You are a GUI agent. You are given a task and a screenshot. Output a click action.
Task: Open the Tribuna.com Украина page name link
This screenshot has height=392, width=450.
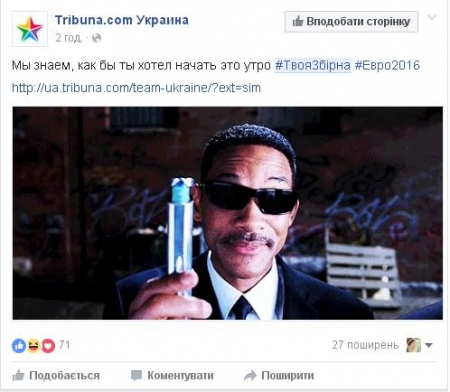122,20
